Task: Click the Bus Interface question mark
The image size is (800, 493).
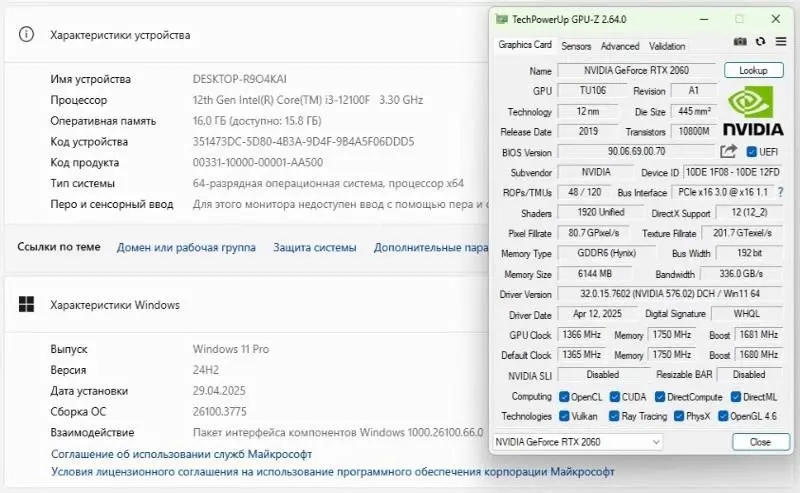Action: coord(780,192)
